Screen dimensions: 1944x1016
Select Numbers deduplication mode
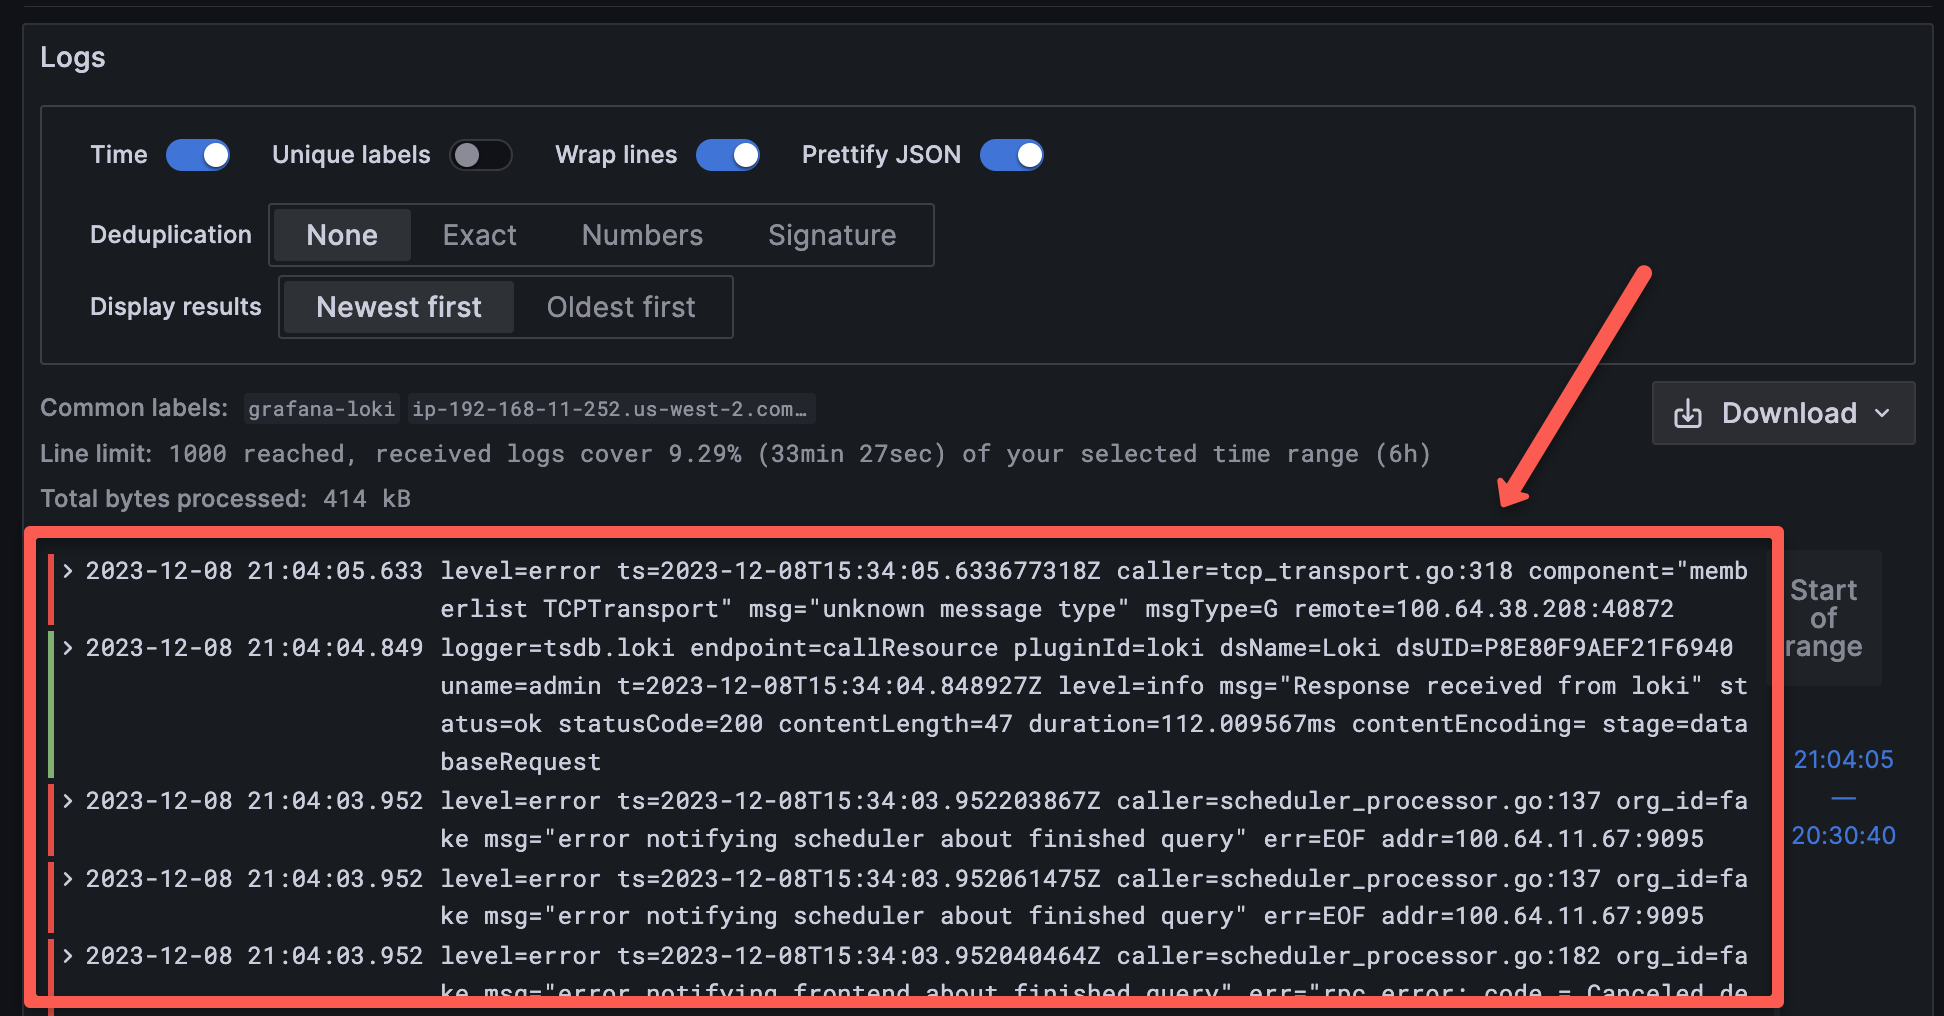pyautogui.click(x=641, y=235)
